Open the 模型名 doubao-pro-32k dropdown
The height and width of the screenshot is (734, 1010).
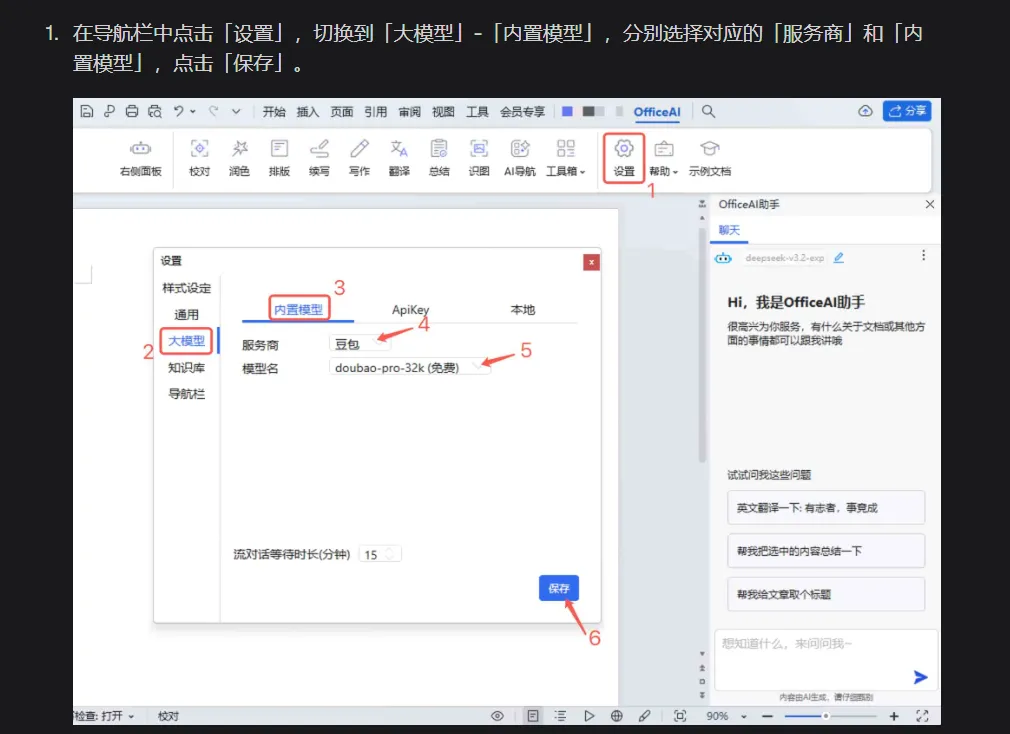409,368
